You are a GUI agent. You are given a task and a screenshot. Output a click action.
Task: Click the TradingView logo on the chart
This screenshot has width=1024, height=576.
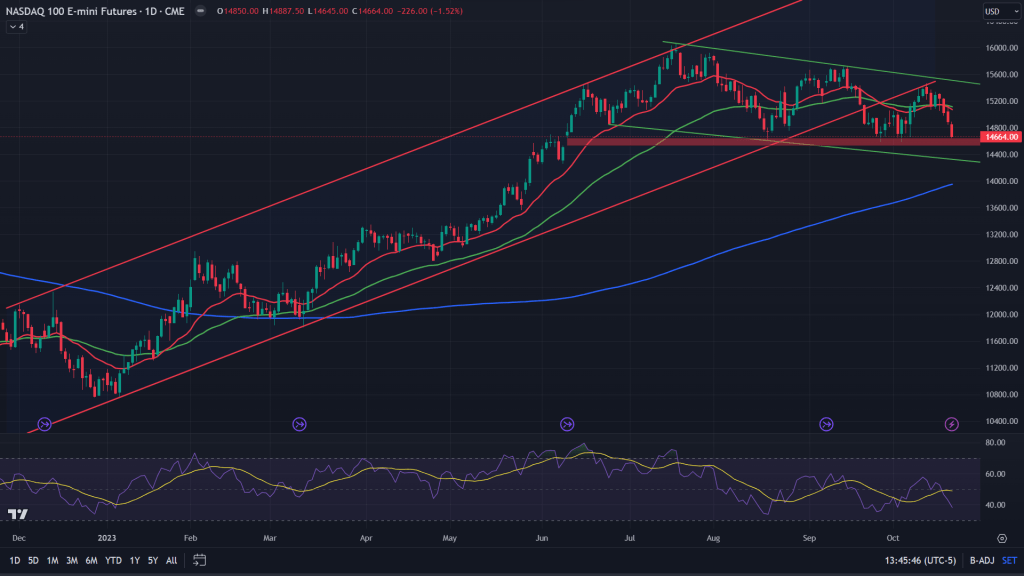click(17, 514)
